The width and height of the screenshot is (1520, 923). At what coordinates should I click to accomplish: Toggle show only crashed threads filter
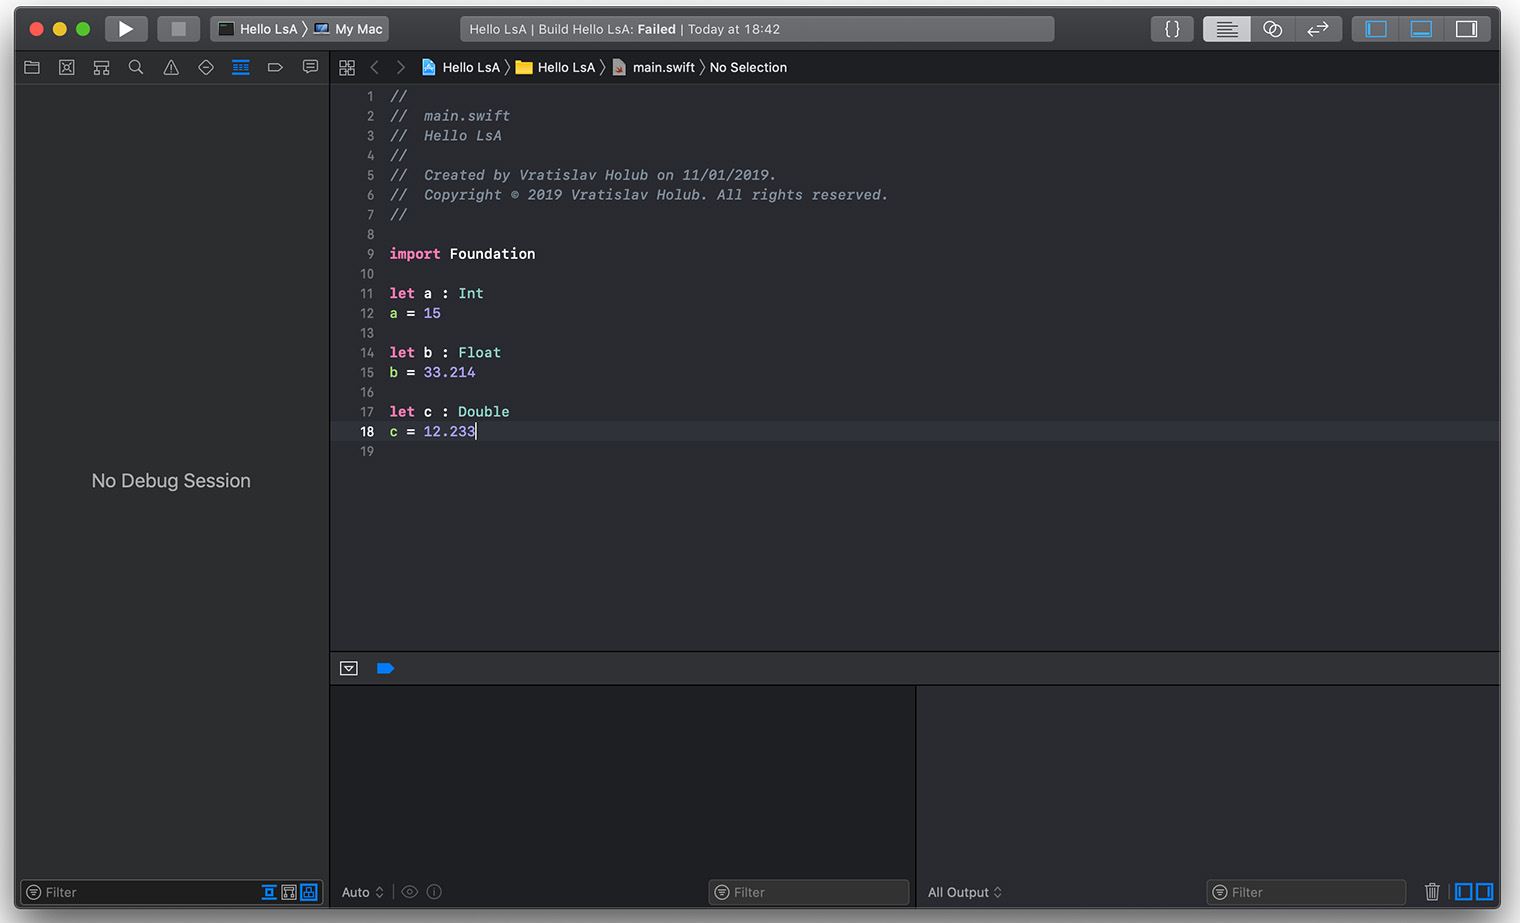pos(269,892)
